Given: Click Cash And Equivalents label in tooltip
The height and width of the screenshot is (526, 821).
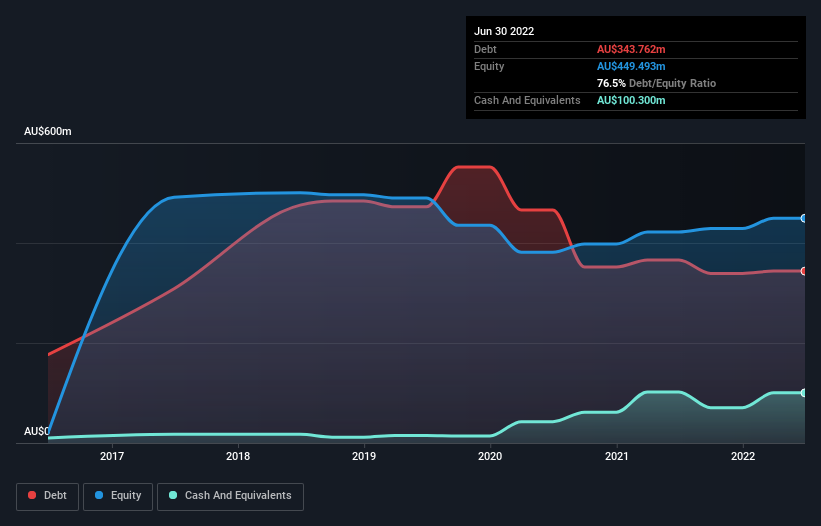Looking at the screenshot, I should [x=527, y=100].
